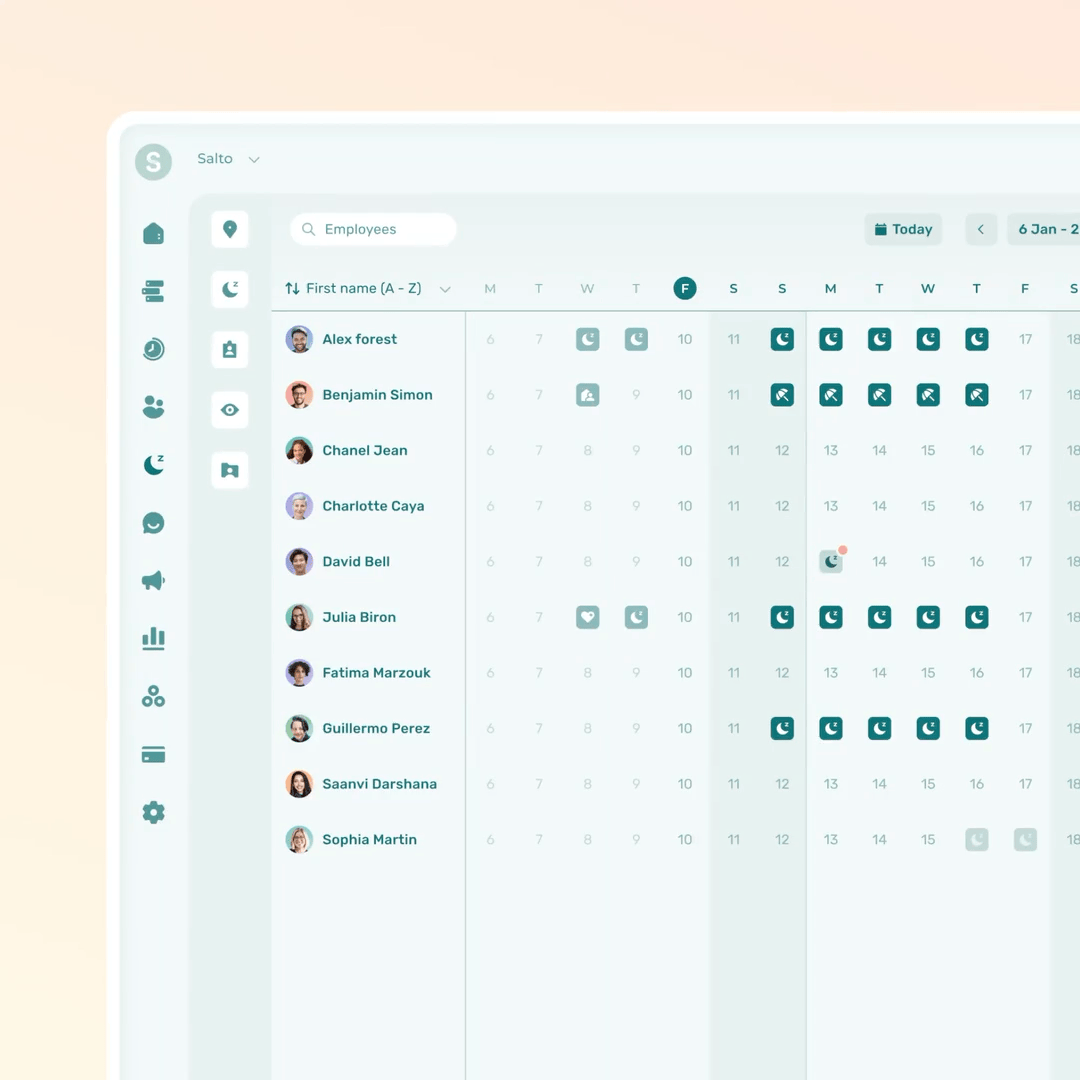Click the Today button
Screen dimensions: 1080x1080
903,229
